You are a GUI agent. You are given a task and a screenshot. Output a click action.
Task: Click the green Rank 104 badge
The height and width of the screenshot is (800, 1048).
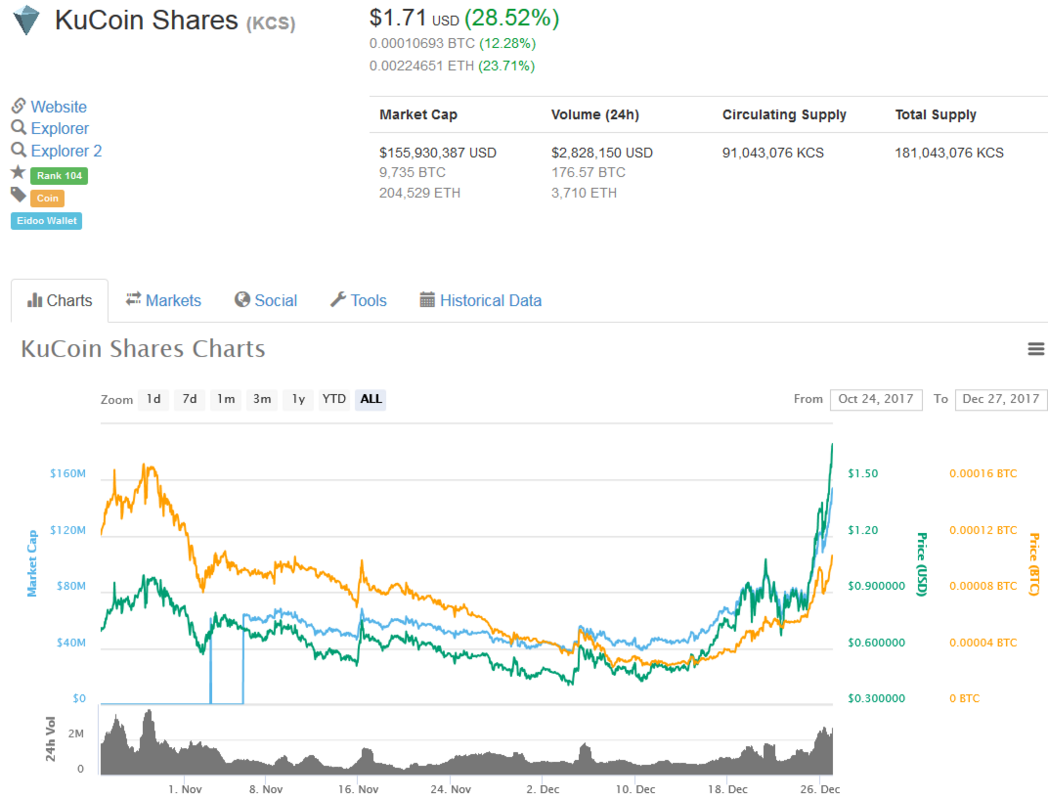pos(59,176)
